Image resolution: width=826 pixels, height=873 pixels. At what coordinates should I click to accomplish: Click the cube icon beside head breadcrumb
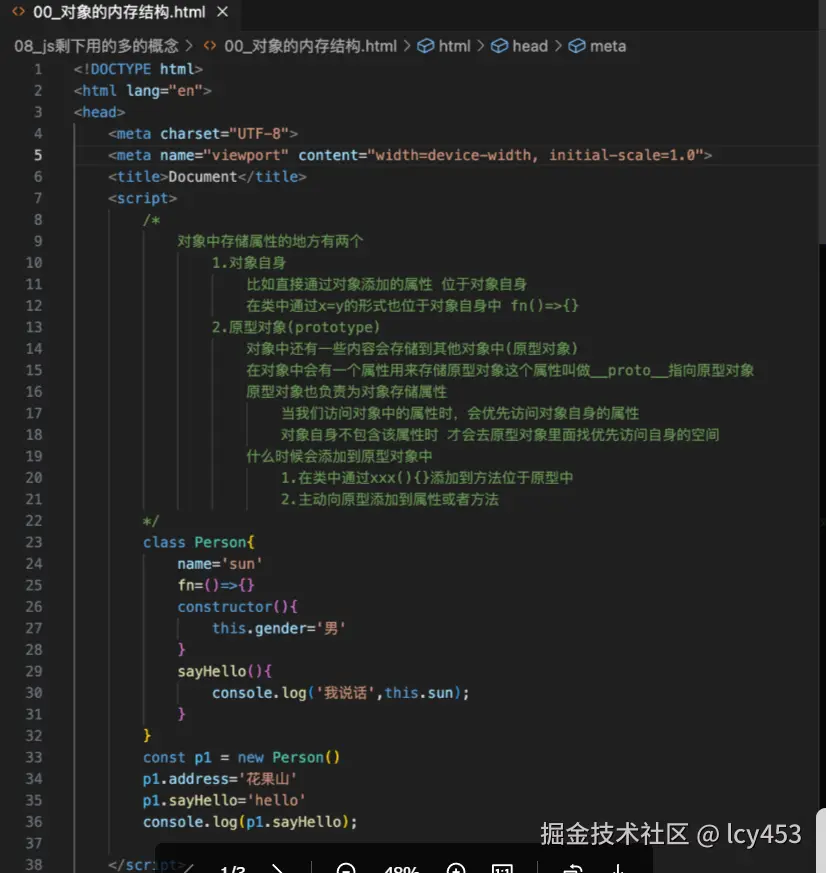point(499,46)
